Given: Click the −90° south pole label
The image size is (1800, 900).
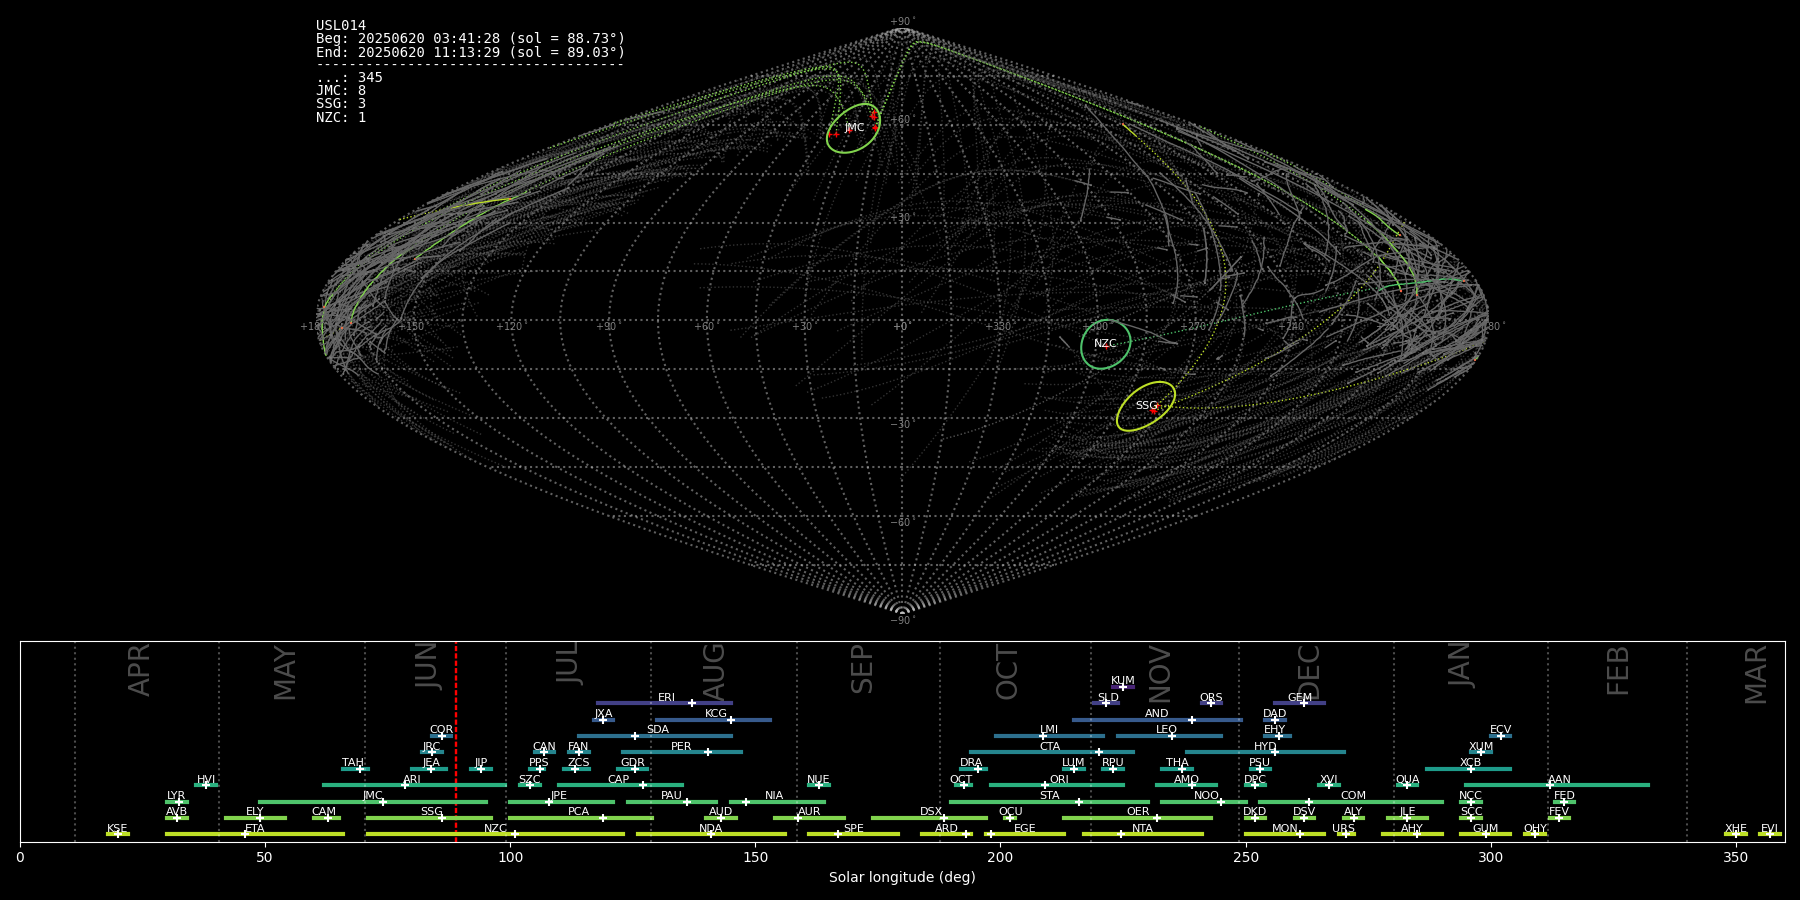Looking at the screenshot, I should point(902,621).
